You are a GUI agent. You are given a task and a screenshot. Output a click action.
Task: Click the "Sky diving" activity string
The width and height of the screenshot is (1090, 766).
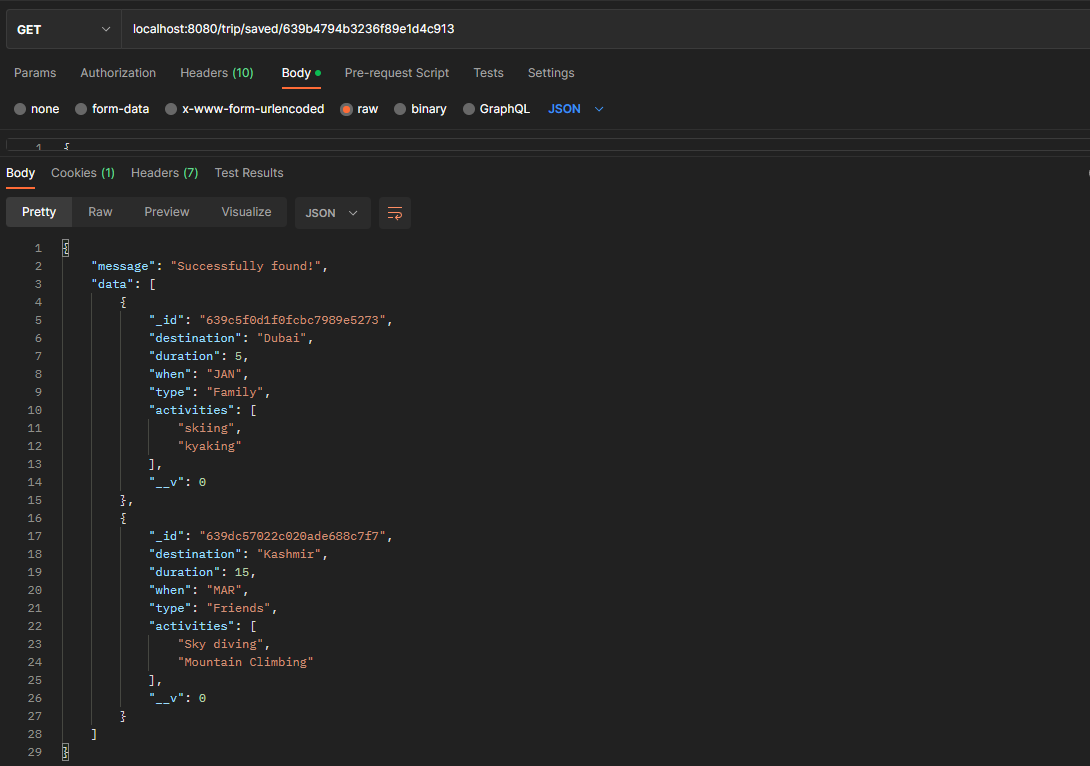click(x=220, y=644)
